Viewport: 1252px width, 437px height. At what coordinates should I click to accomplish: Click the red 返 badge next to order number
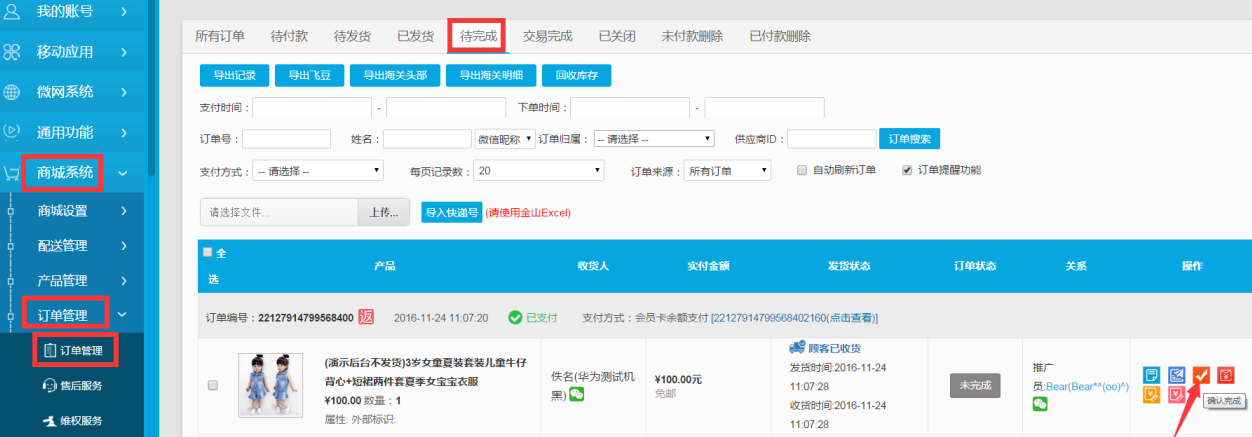coord(366,317)
